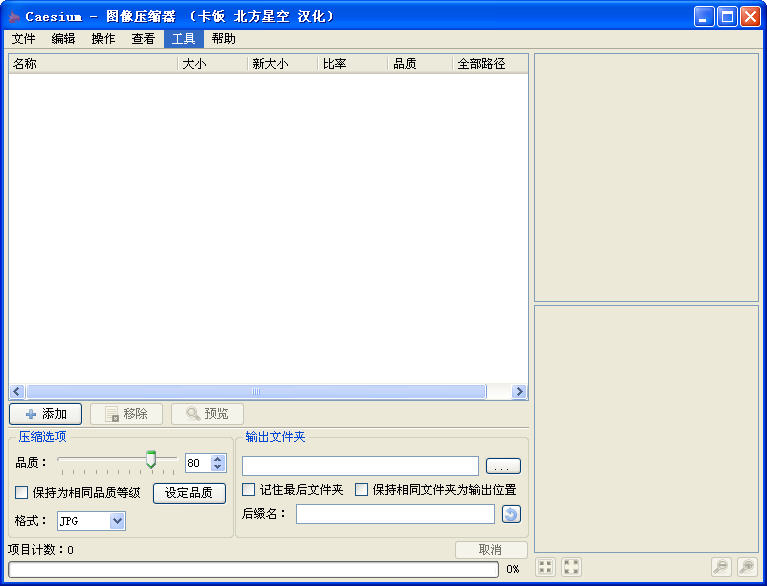Image resolution: width=767 pixels, height=586 pixels.
Task: Click the 后缀名 suffix input field
Action: (x=395, y=514)
